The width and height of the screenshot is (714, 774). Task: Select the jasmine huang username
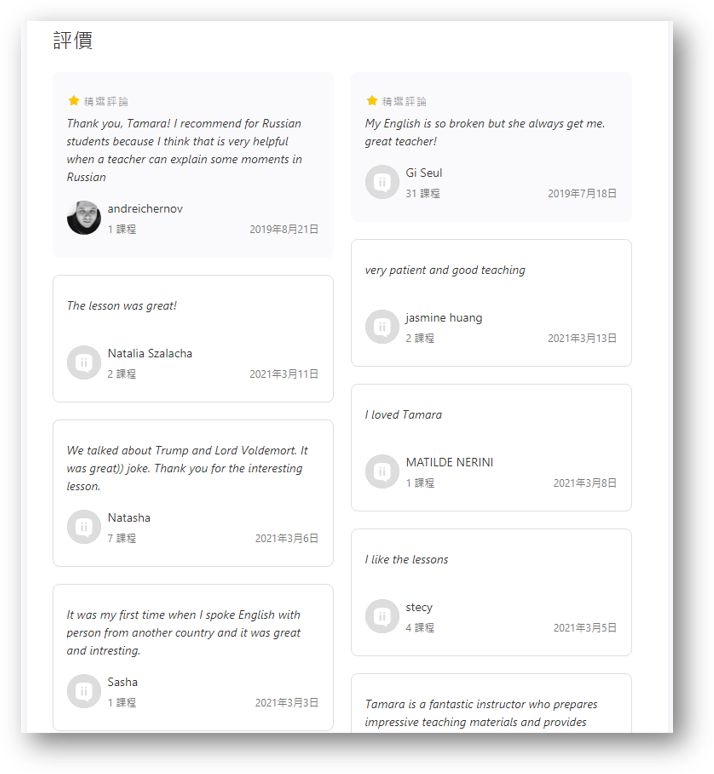pyautogui.click(x=444, y=318)
